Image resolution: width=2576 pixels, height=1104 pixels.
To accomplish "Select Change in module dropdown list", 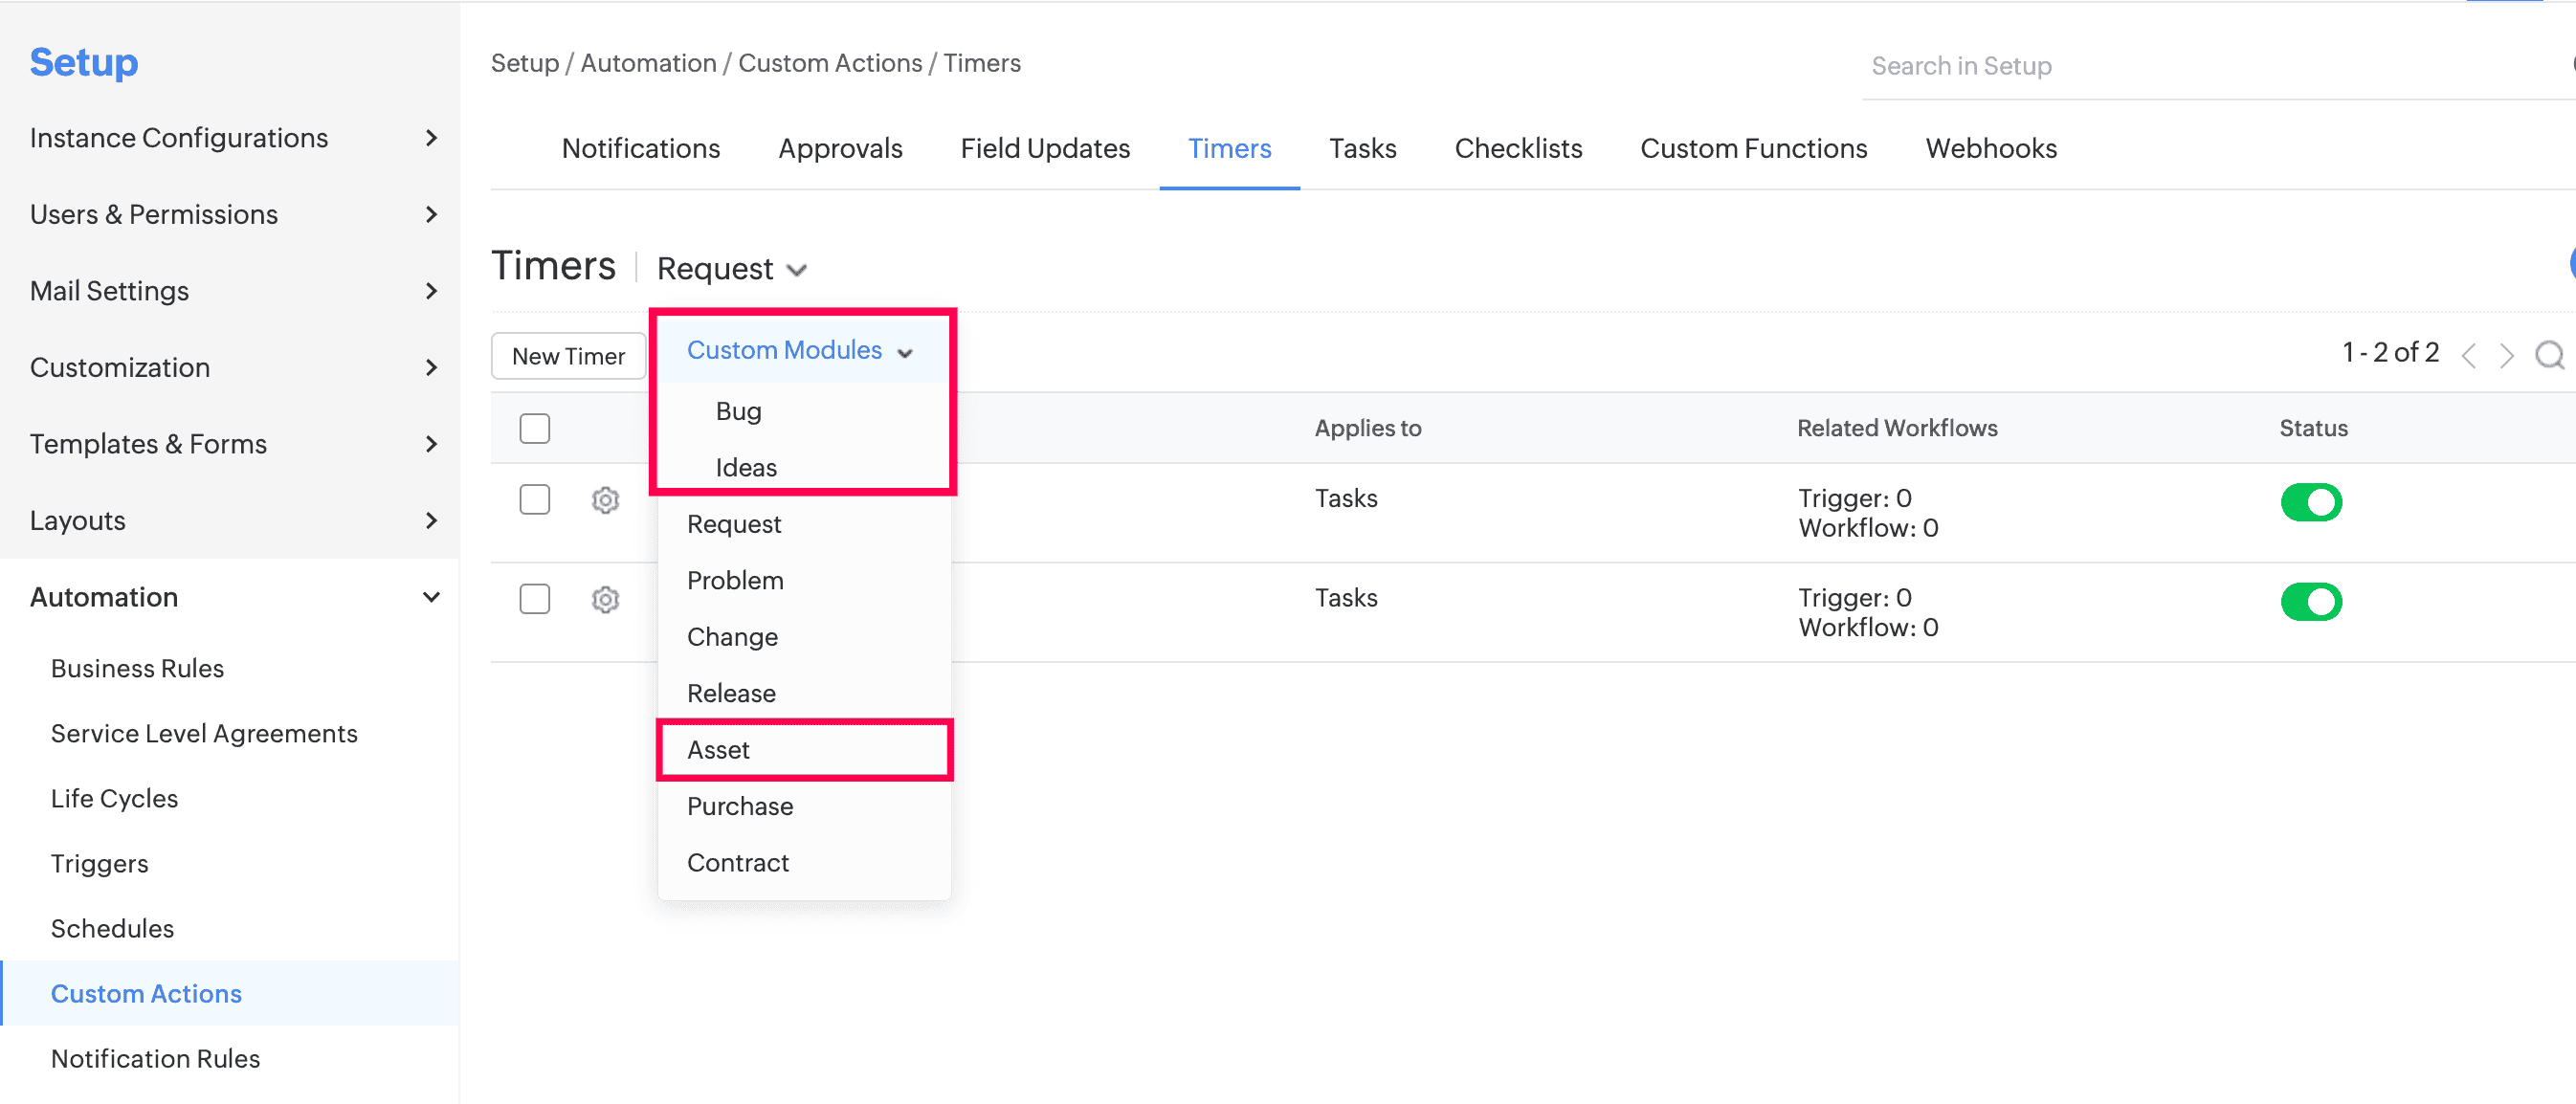I will 804,637.
